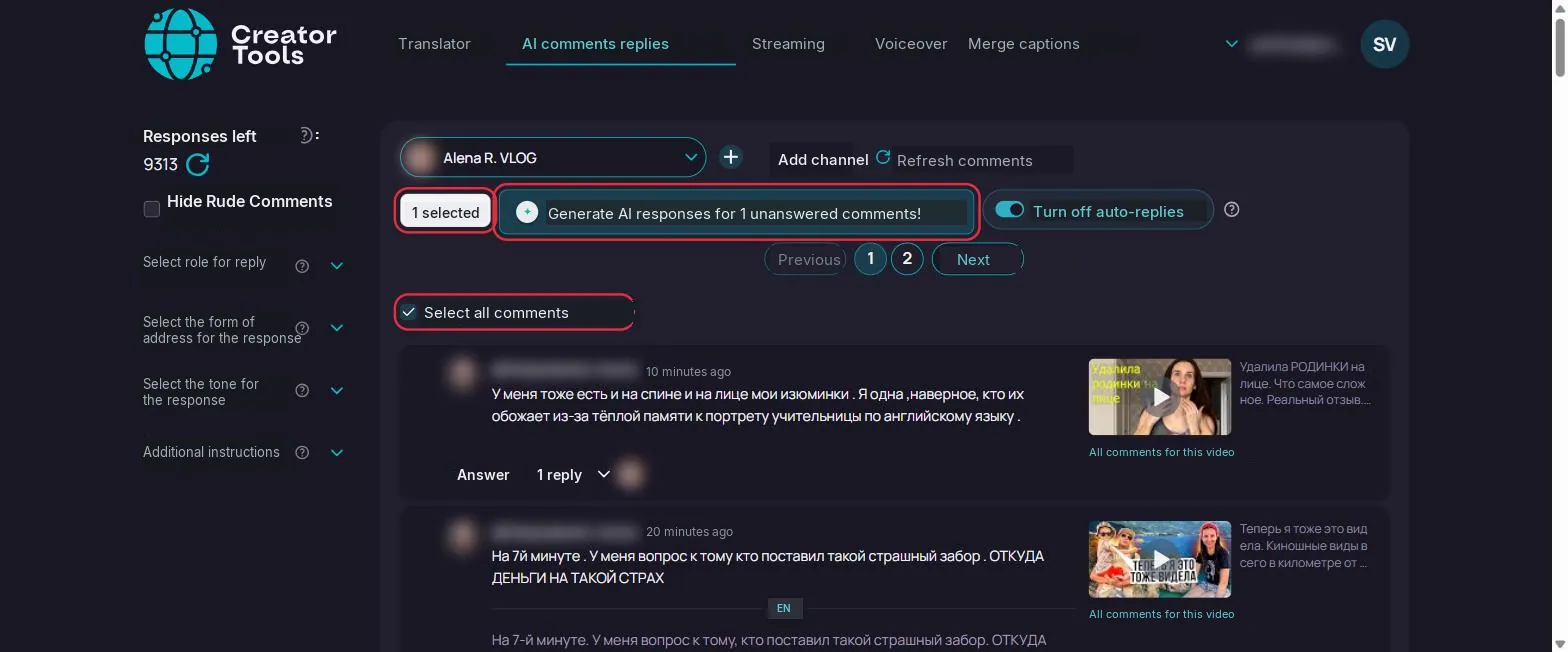Viewport: 1568px width, 652px height.
Task: Click the '10 minutes ago' timestamp
Action: [x=688, y=371]
